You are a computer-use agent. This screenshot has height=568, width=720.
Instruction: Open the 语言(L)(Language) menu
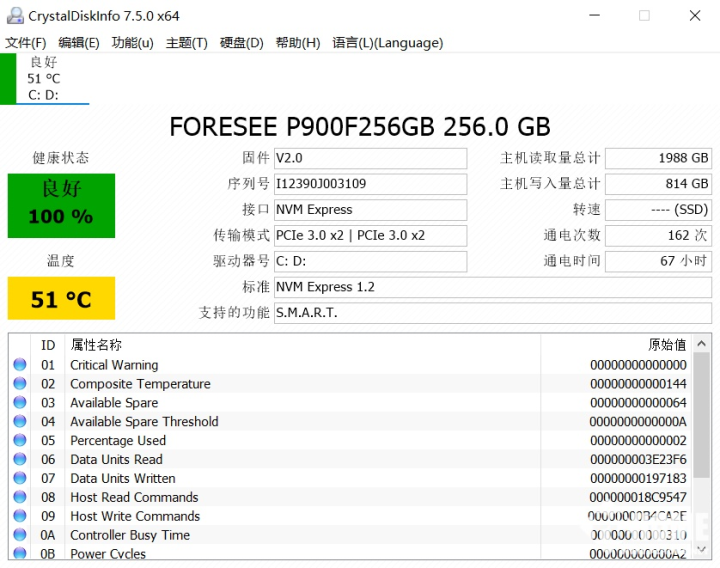click(x=388, y=43)
